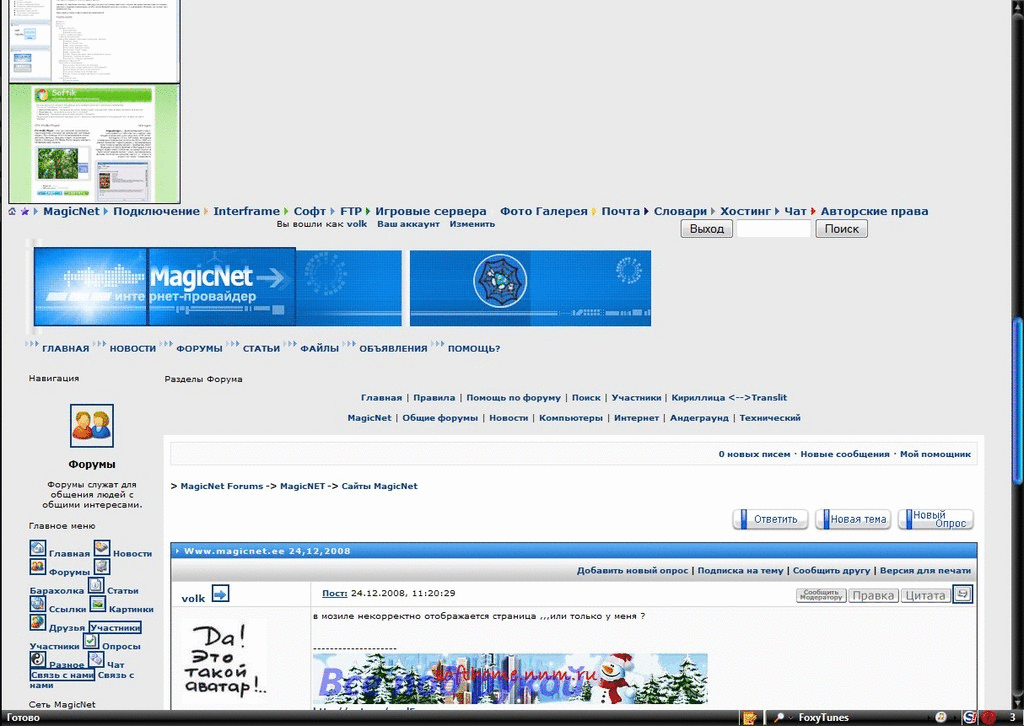
Task: Click the Изменить link
Action: pos(472,224)
